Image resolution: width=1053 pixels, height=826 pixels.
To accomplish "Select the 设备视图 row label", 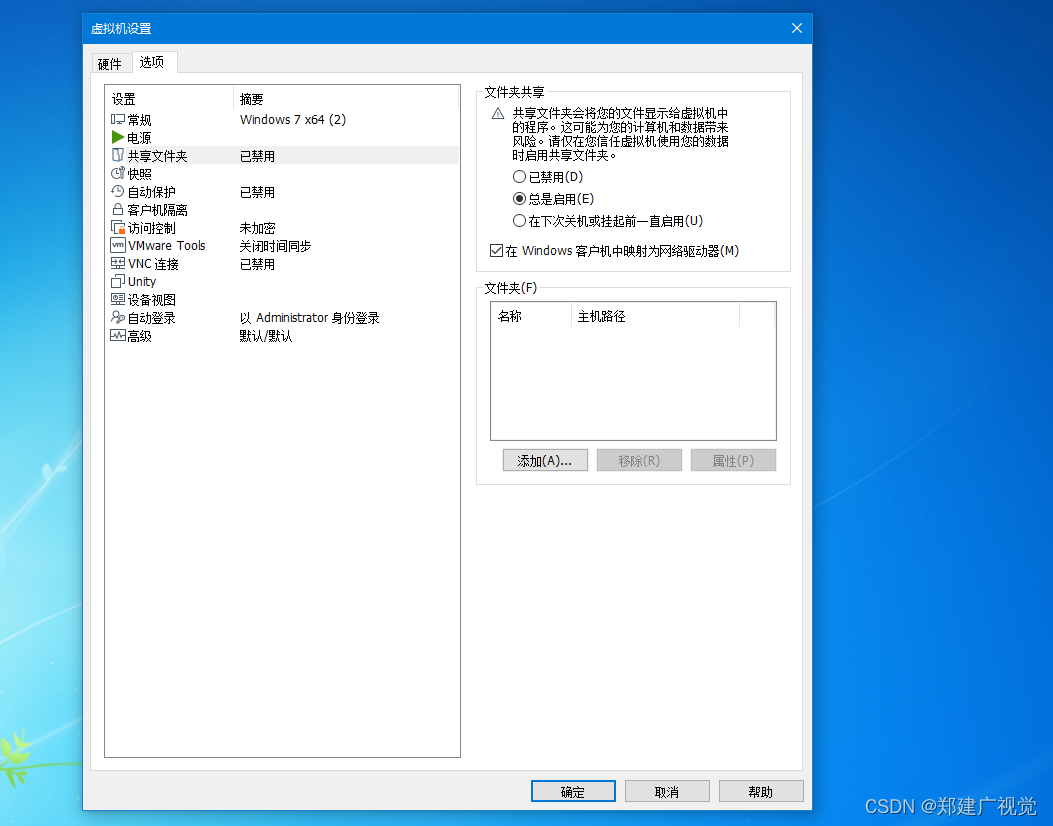I will [x=152, y=300].
